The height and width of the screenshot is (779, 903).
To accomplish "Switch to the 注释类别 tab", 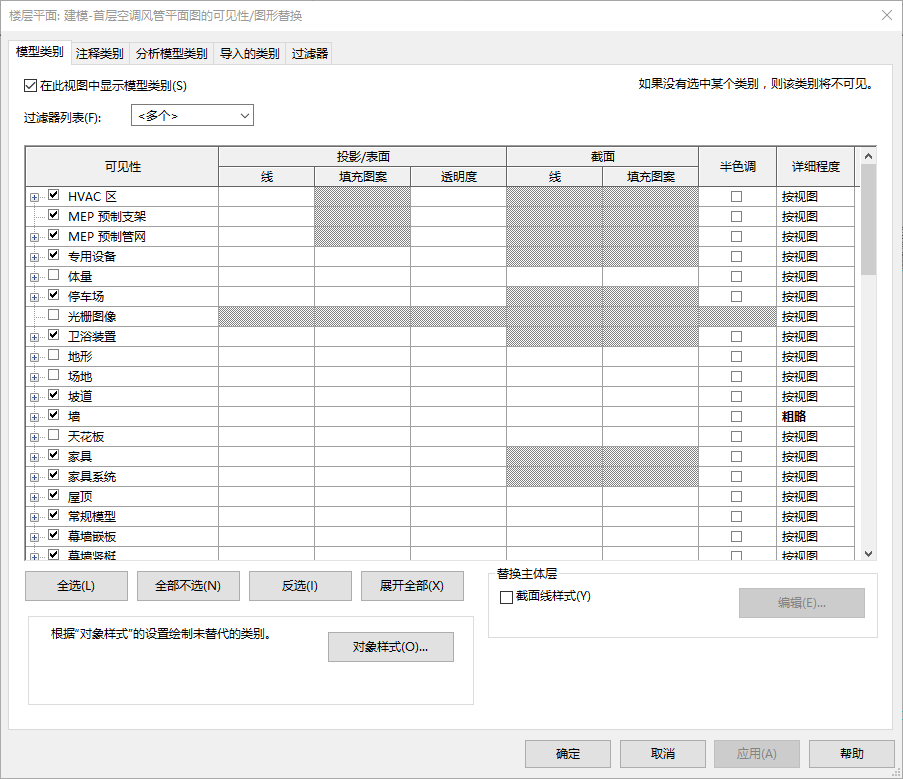I will pos(99,54).
